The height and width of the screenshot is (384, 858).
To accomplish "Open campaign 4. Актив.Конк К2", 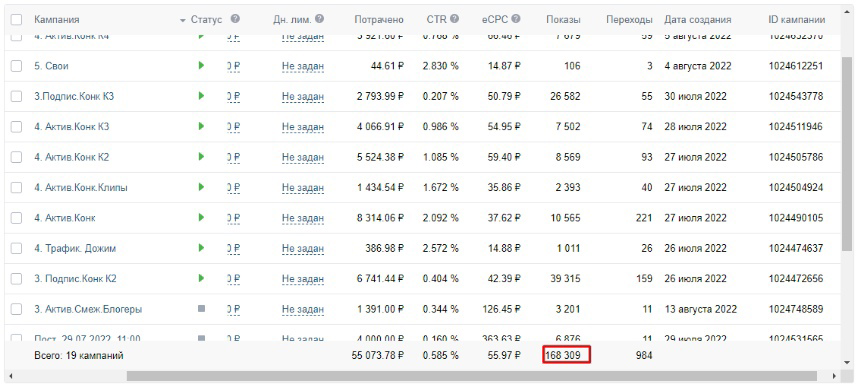I will point(72,157).
